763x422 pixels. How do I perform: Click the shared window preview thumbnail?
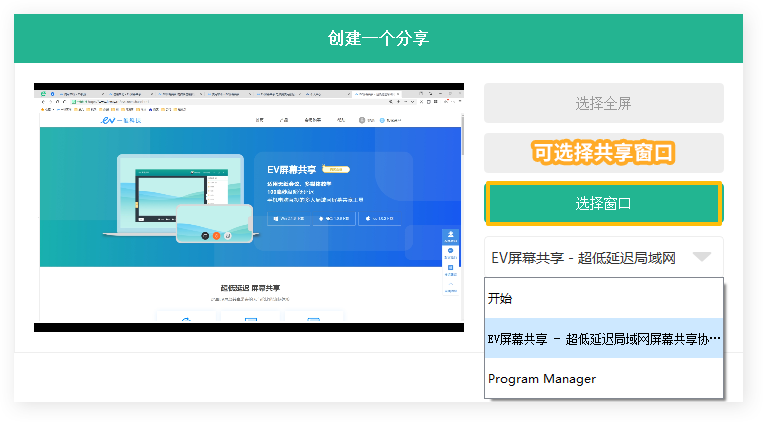(249, 207)
